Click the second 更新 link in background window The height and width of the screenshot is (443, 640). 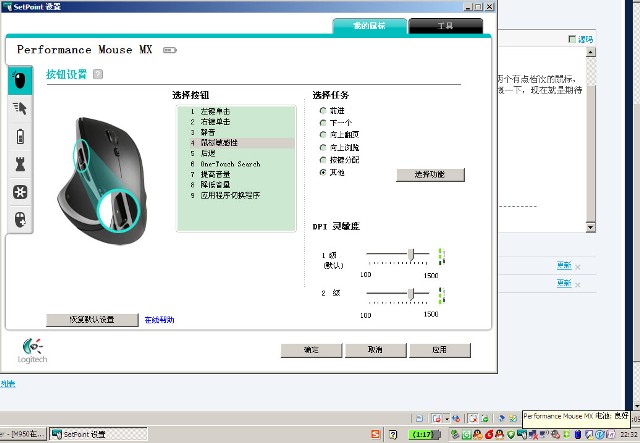click(x=564, y=283)
